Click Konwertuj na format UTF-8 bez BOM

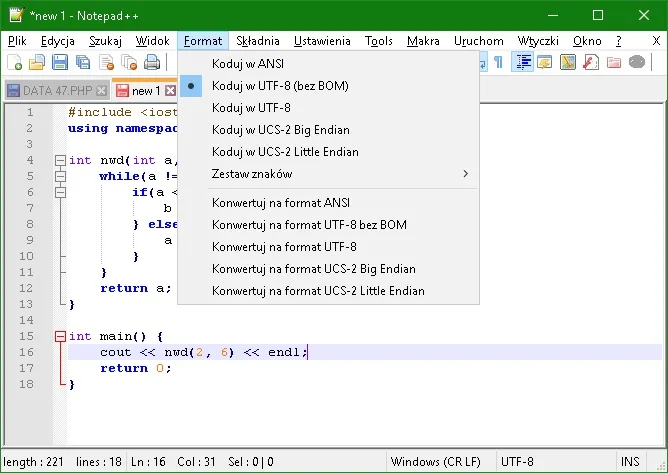tap(309, 225)
